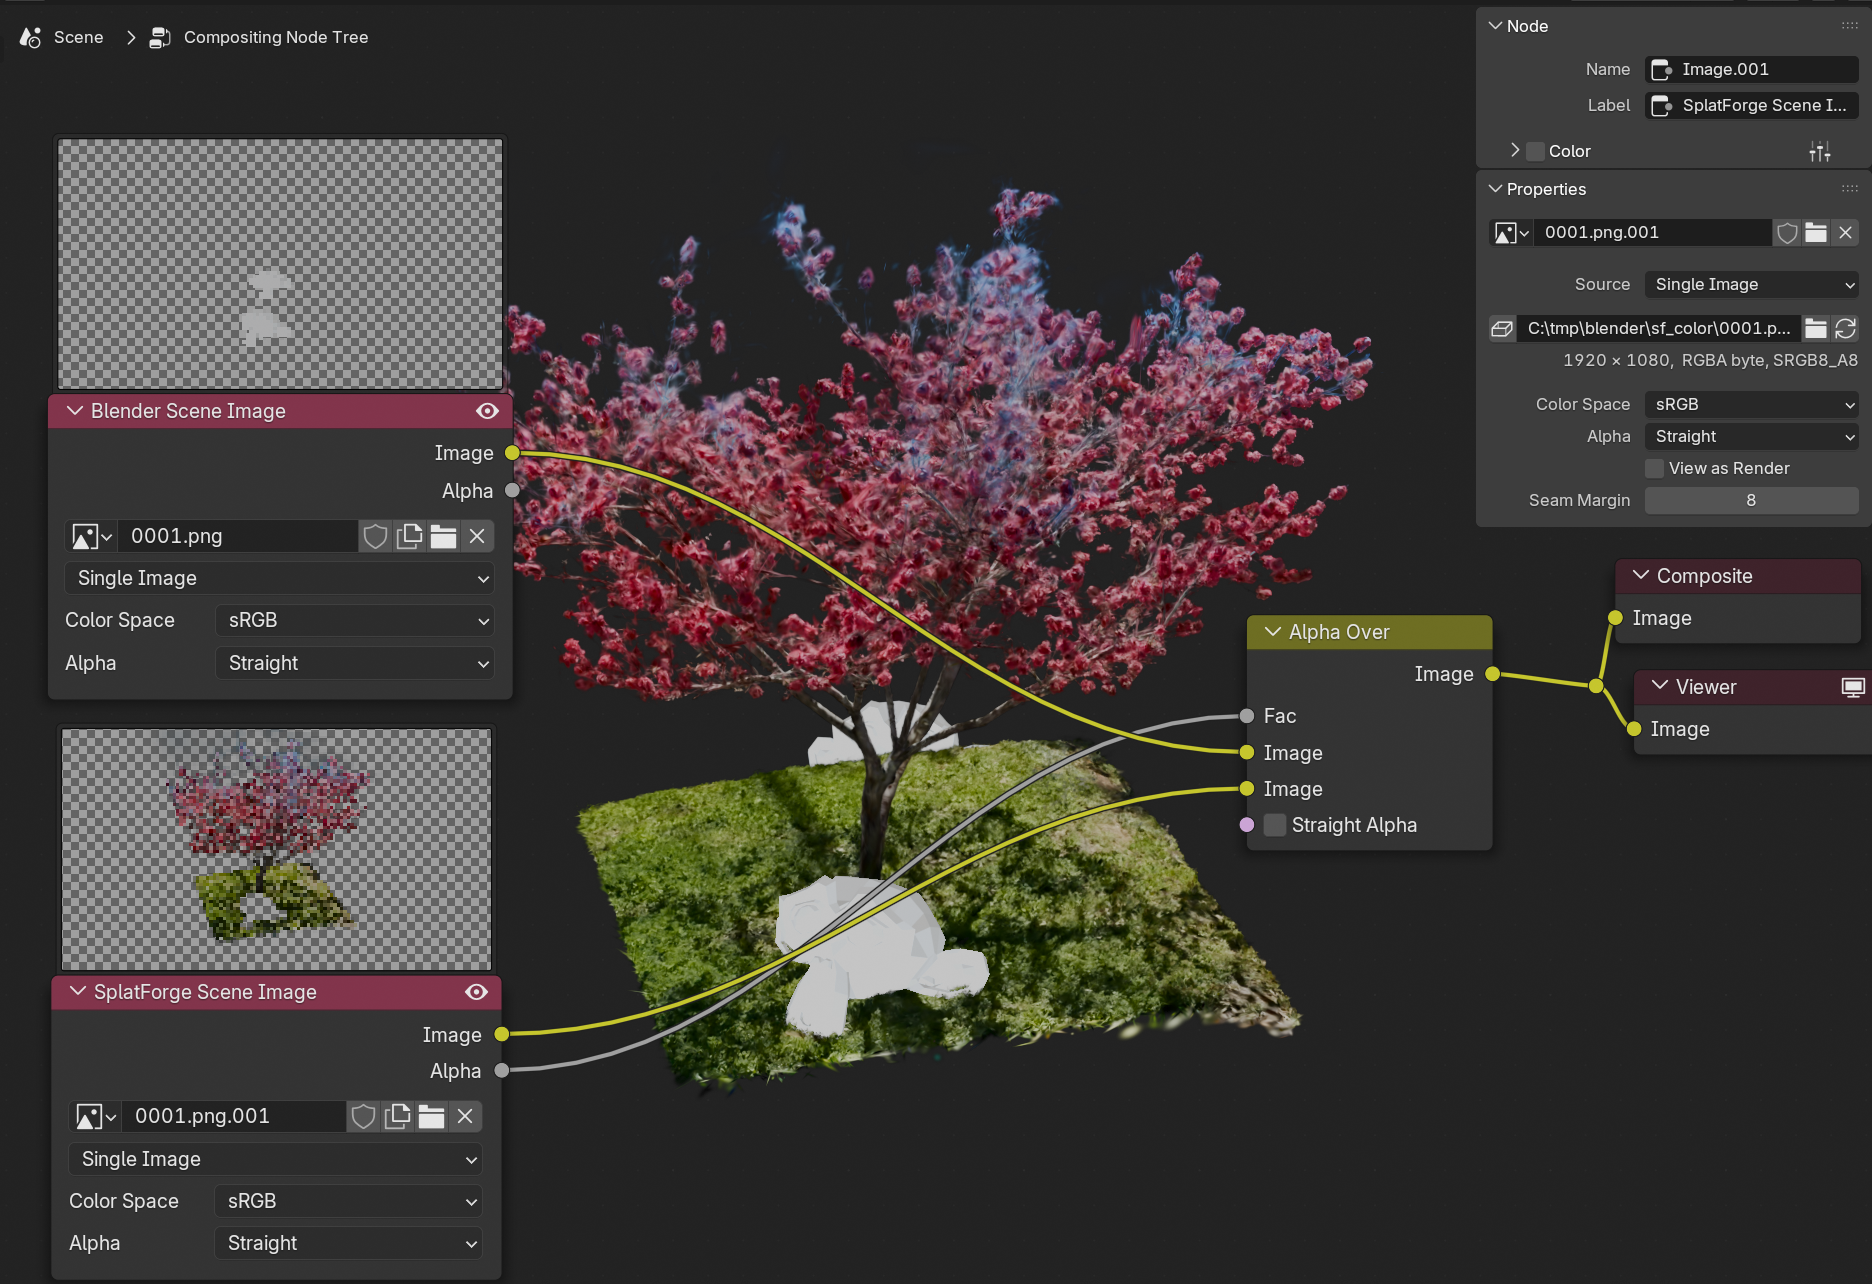Unlink 0001.png image with X icon
The height and width of the screenshot is (1284, 1872).
pos(477,537)
